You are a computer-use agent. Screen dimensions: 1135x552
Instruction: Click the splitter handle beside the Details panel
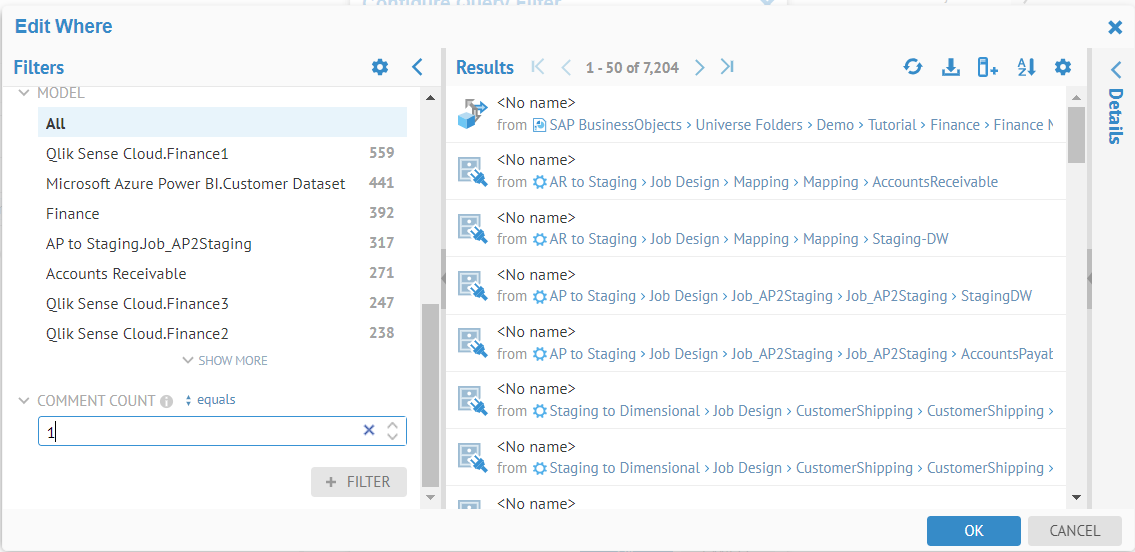1090,279
